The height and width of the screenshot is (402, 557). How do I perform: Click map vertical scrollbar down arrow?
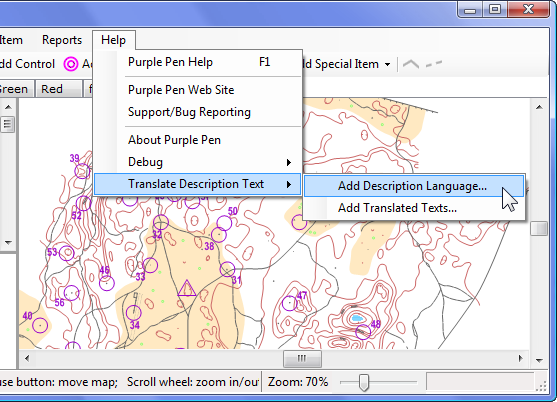coord(539,360)
